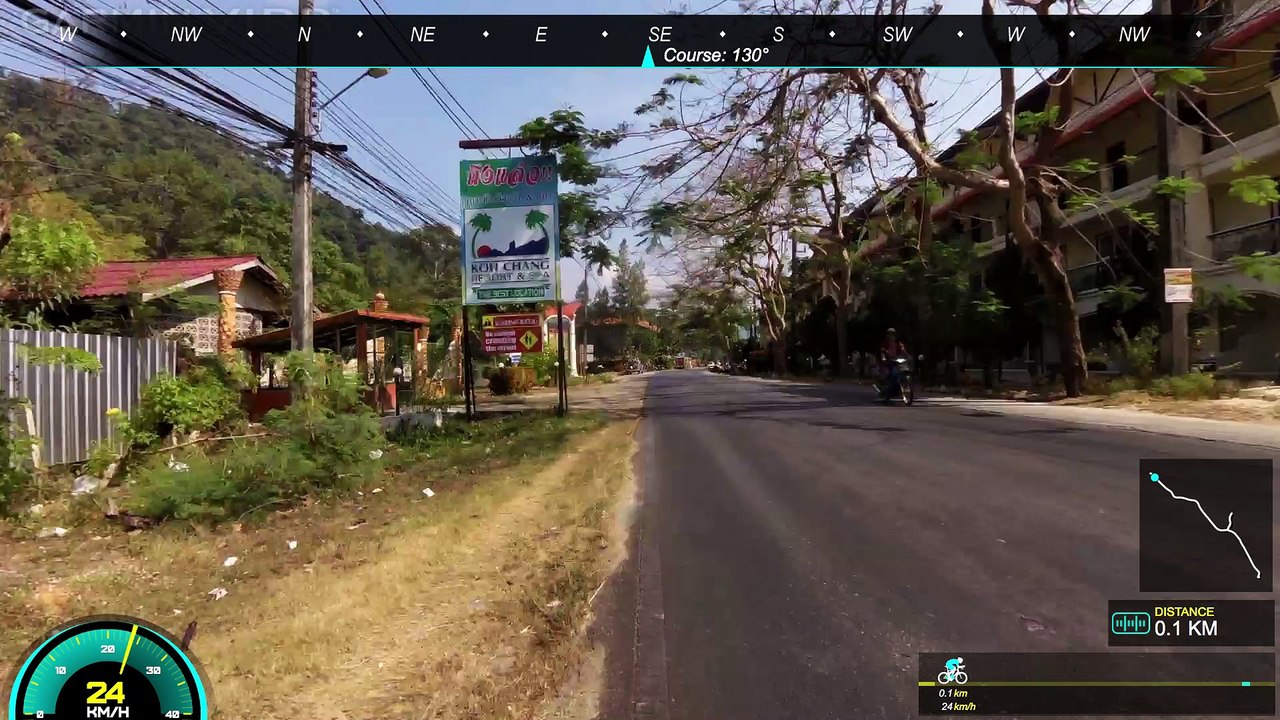Click the "24 km/h" text under the cyclist icon
The image size is (1280, 720).
coord(958,707)
